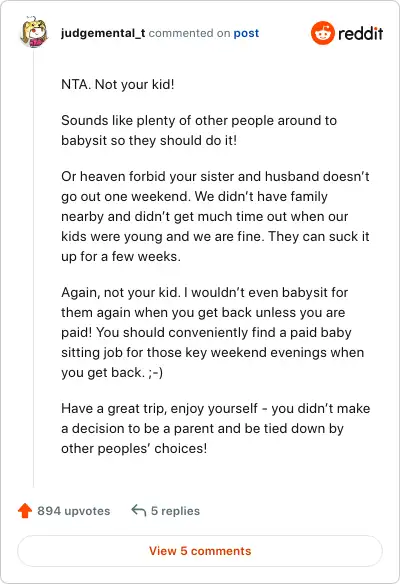Viewport: 400px width, 584px height.
Task: Click the "other peoples' choices!" closing line
Action: [134, 448]
